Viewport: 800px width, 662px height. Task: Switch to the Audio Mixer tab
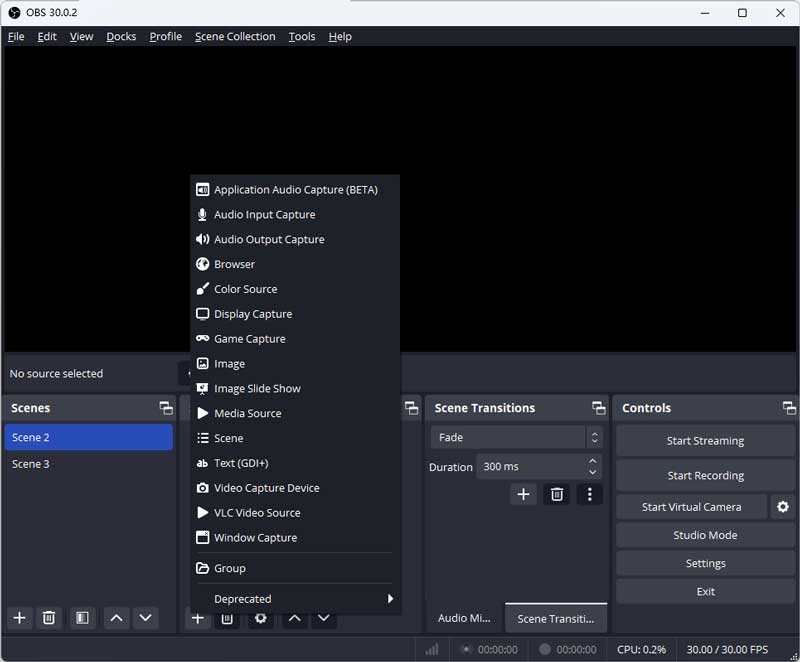465,618
